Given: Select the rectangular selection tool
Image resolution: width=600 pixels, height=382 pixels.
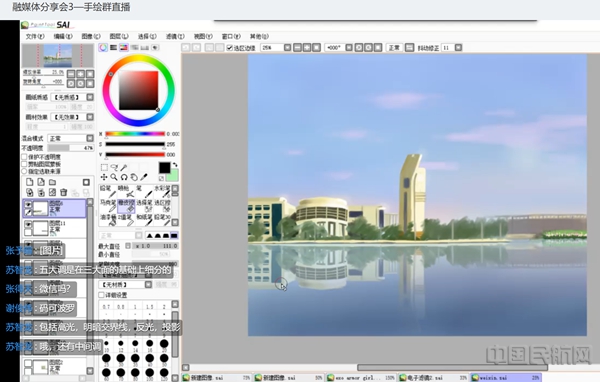Looking at the screenshot, I should [104, 168].
